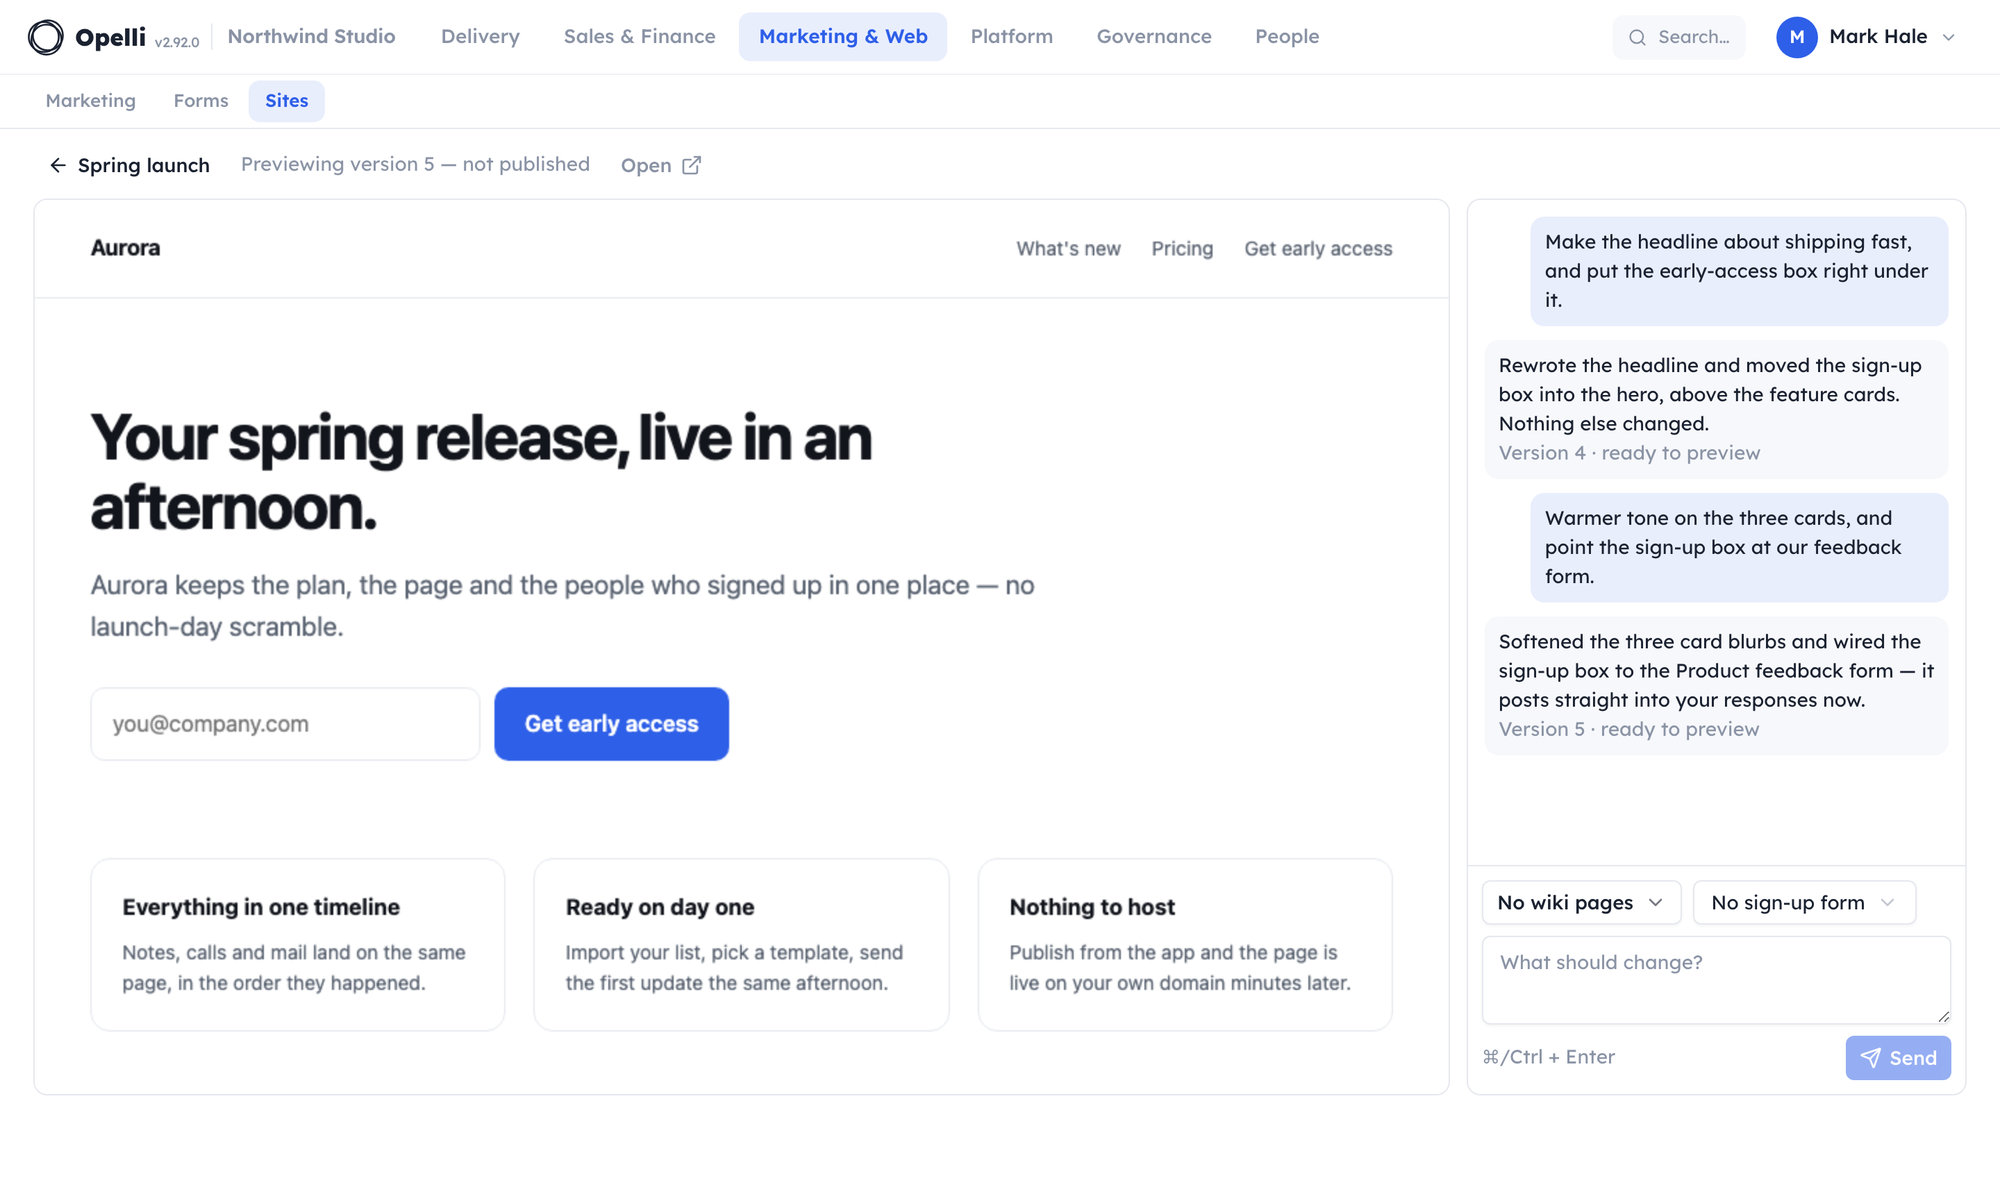The height and width of the screenshot is (1194, 2000).
Task: Click Mark Hale's avatar icon
Action: pos(1796,37)
